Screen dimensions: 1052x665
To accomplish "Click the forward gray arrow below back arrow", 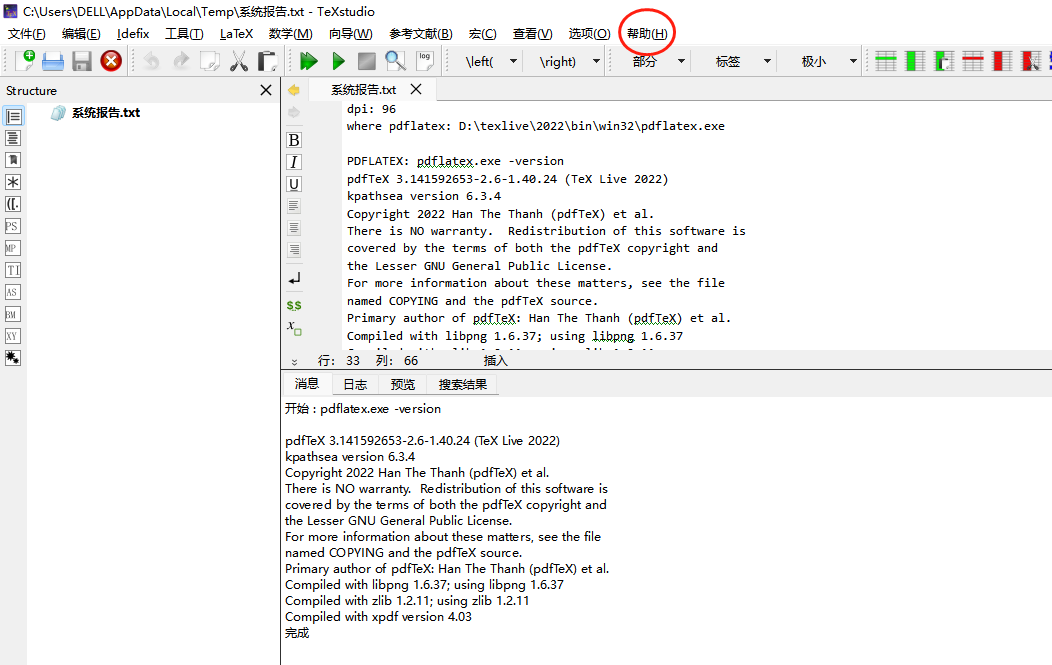I will (x=294, y=112).
